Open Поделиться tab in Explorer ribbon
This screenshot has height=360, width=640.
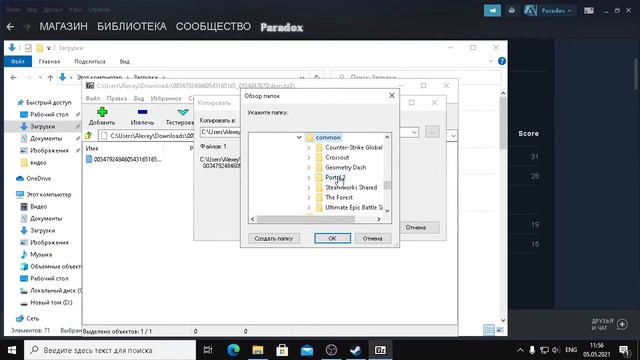[90, 62]
